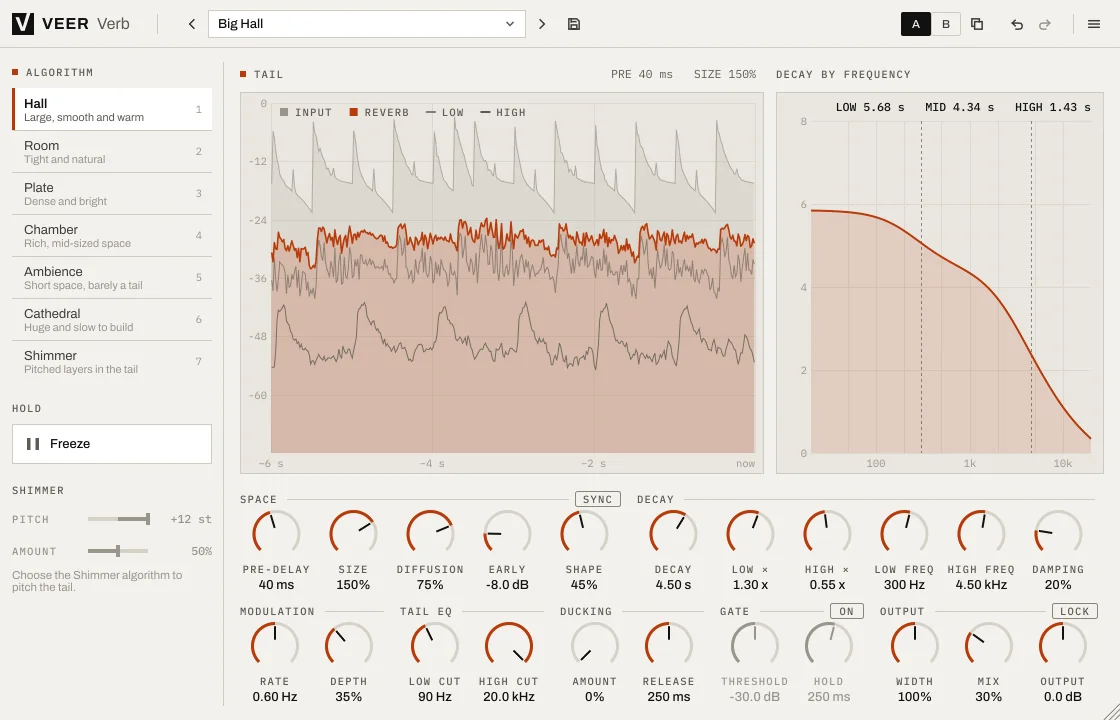The width and height of the screenshot is (1120, 720).
Task: Click the EARLY level knob
Action: (x=507, y=534)
